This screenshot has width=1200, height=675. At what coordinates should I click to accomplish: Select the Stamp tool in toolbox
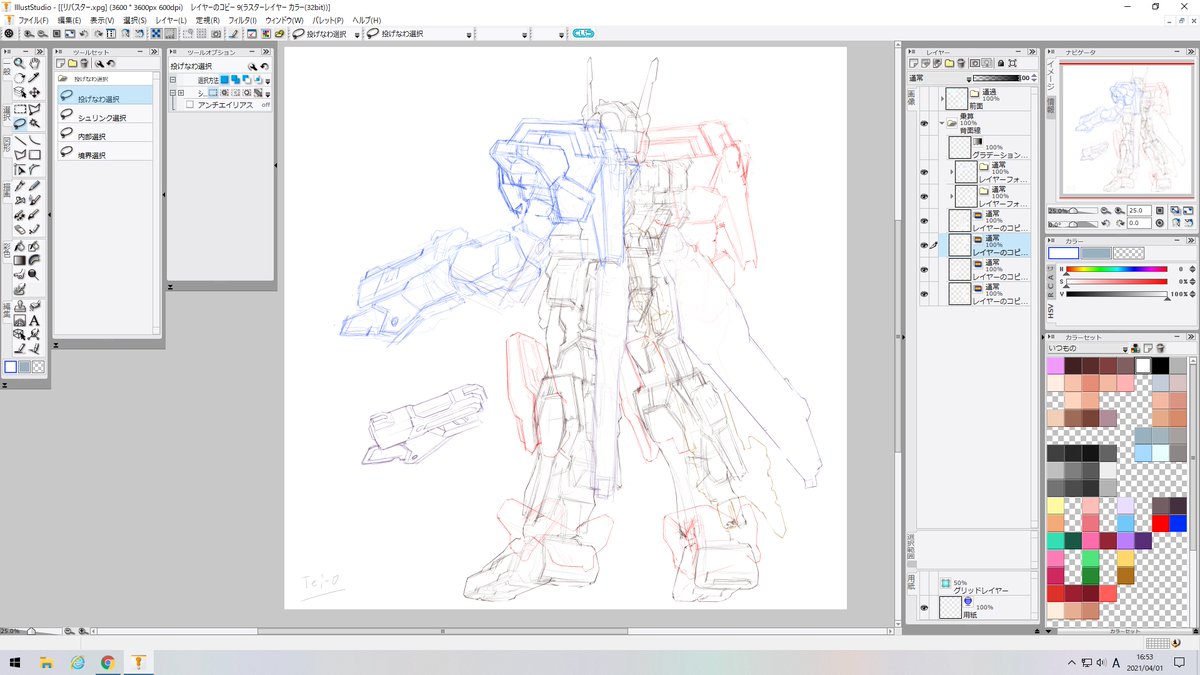(x=19, y=304)
